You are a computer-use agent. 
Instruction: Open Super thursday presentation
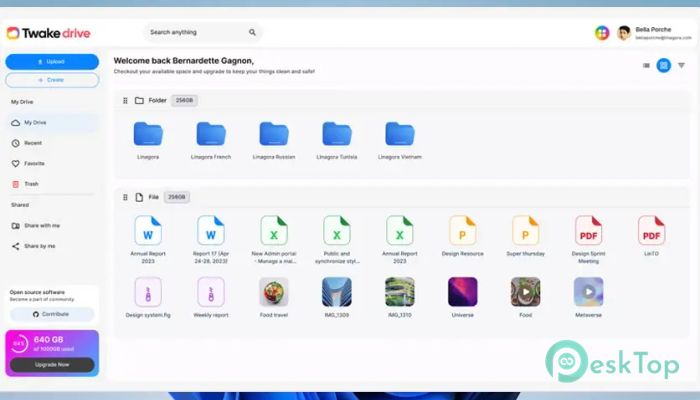coord(525,230)
